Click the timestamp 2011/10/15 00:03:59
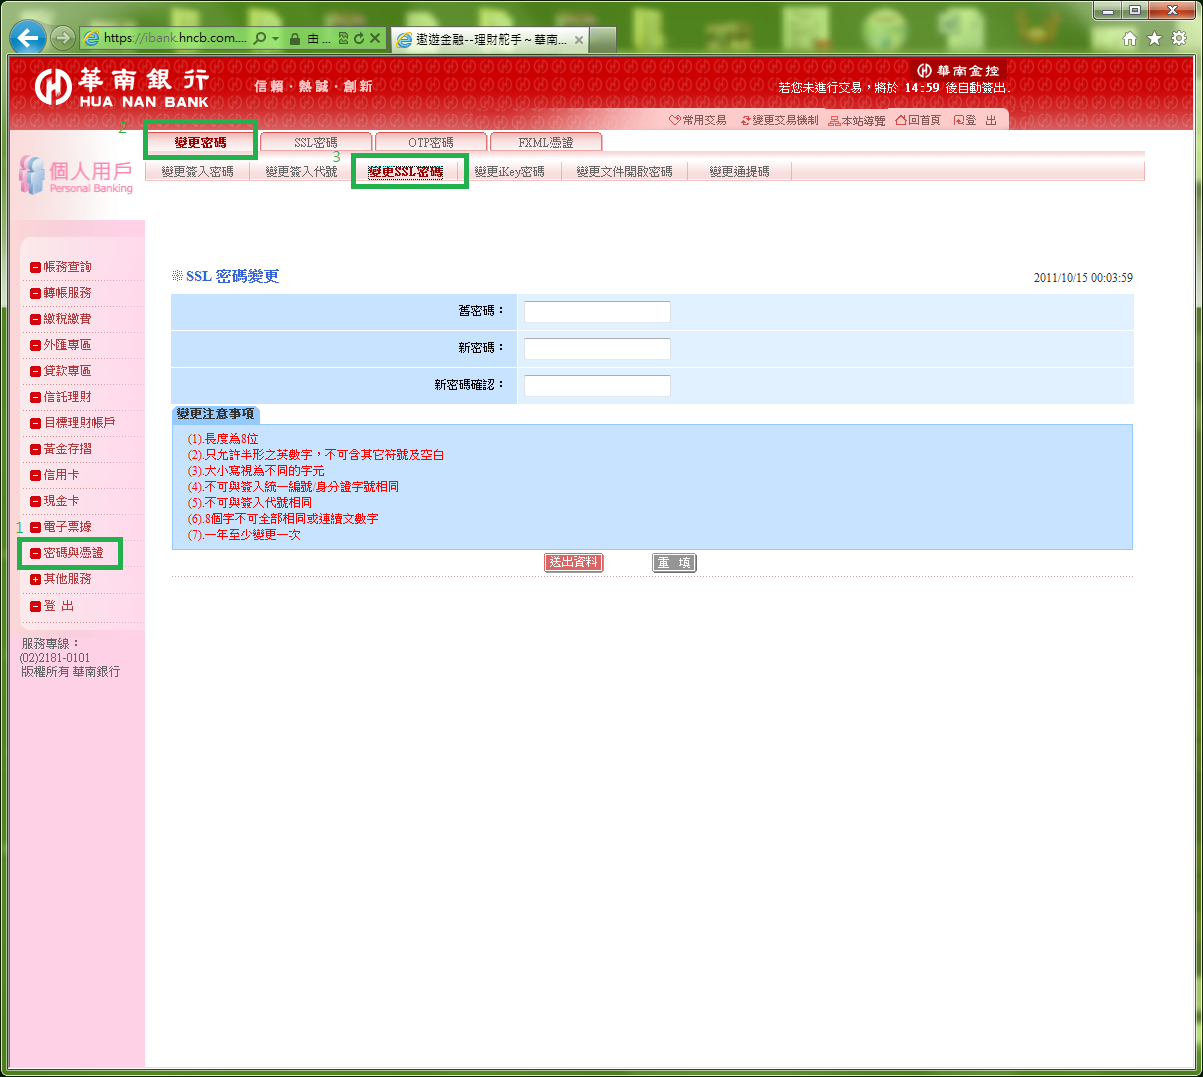This screenshot has height=1077, width=1203. click(x=1083, y=278)
